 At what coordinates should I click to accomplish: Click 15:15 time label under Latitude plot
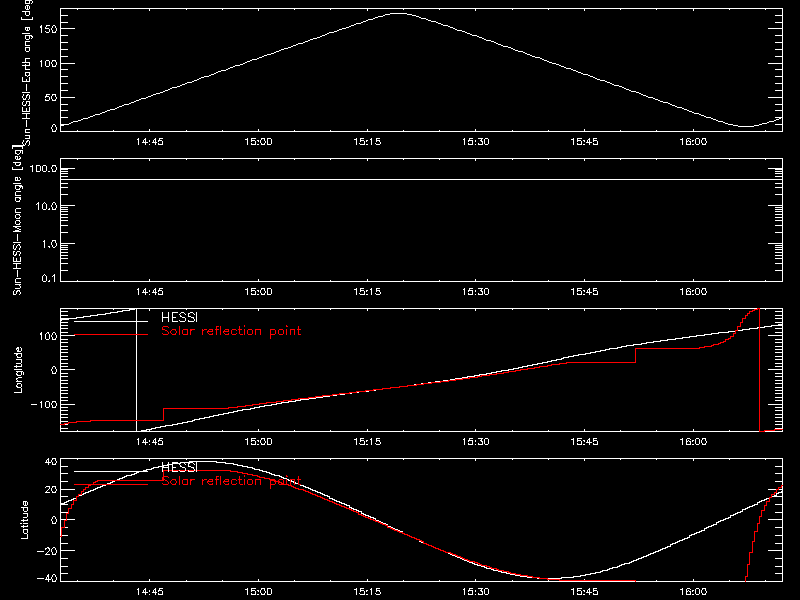[367, 592]
